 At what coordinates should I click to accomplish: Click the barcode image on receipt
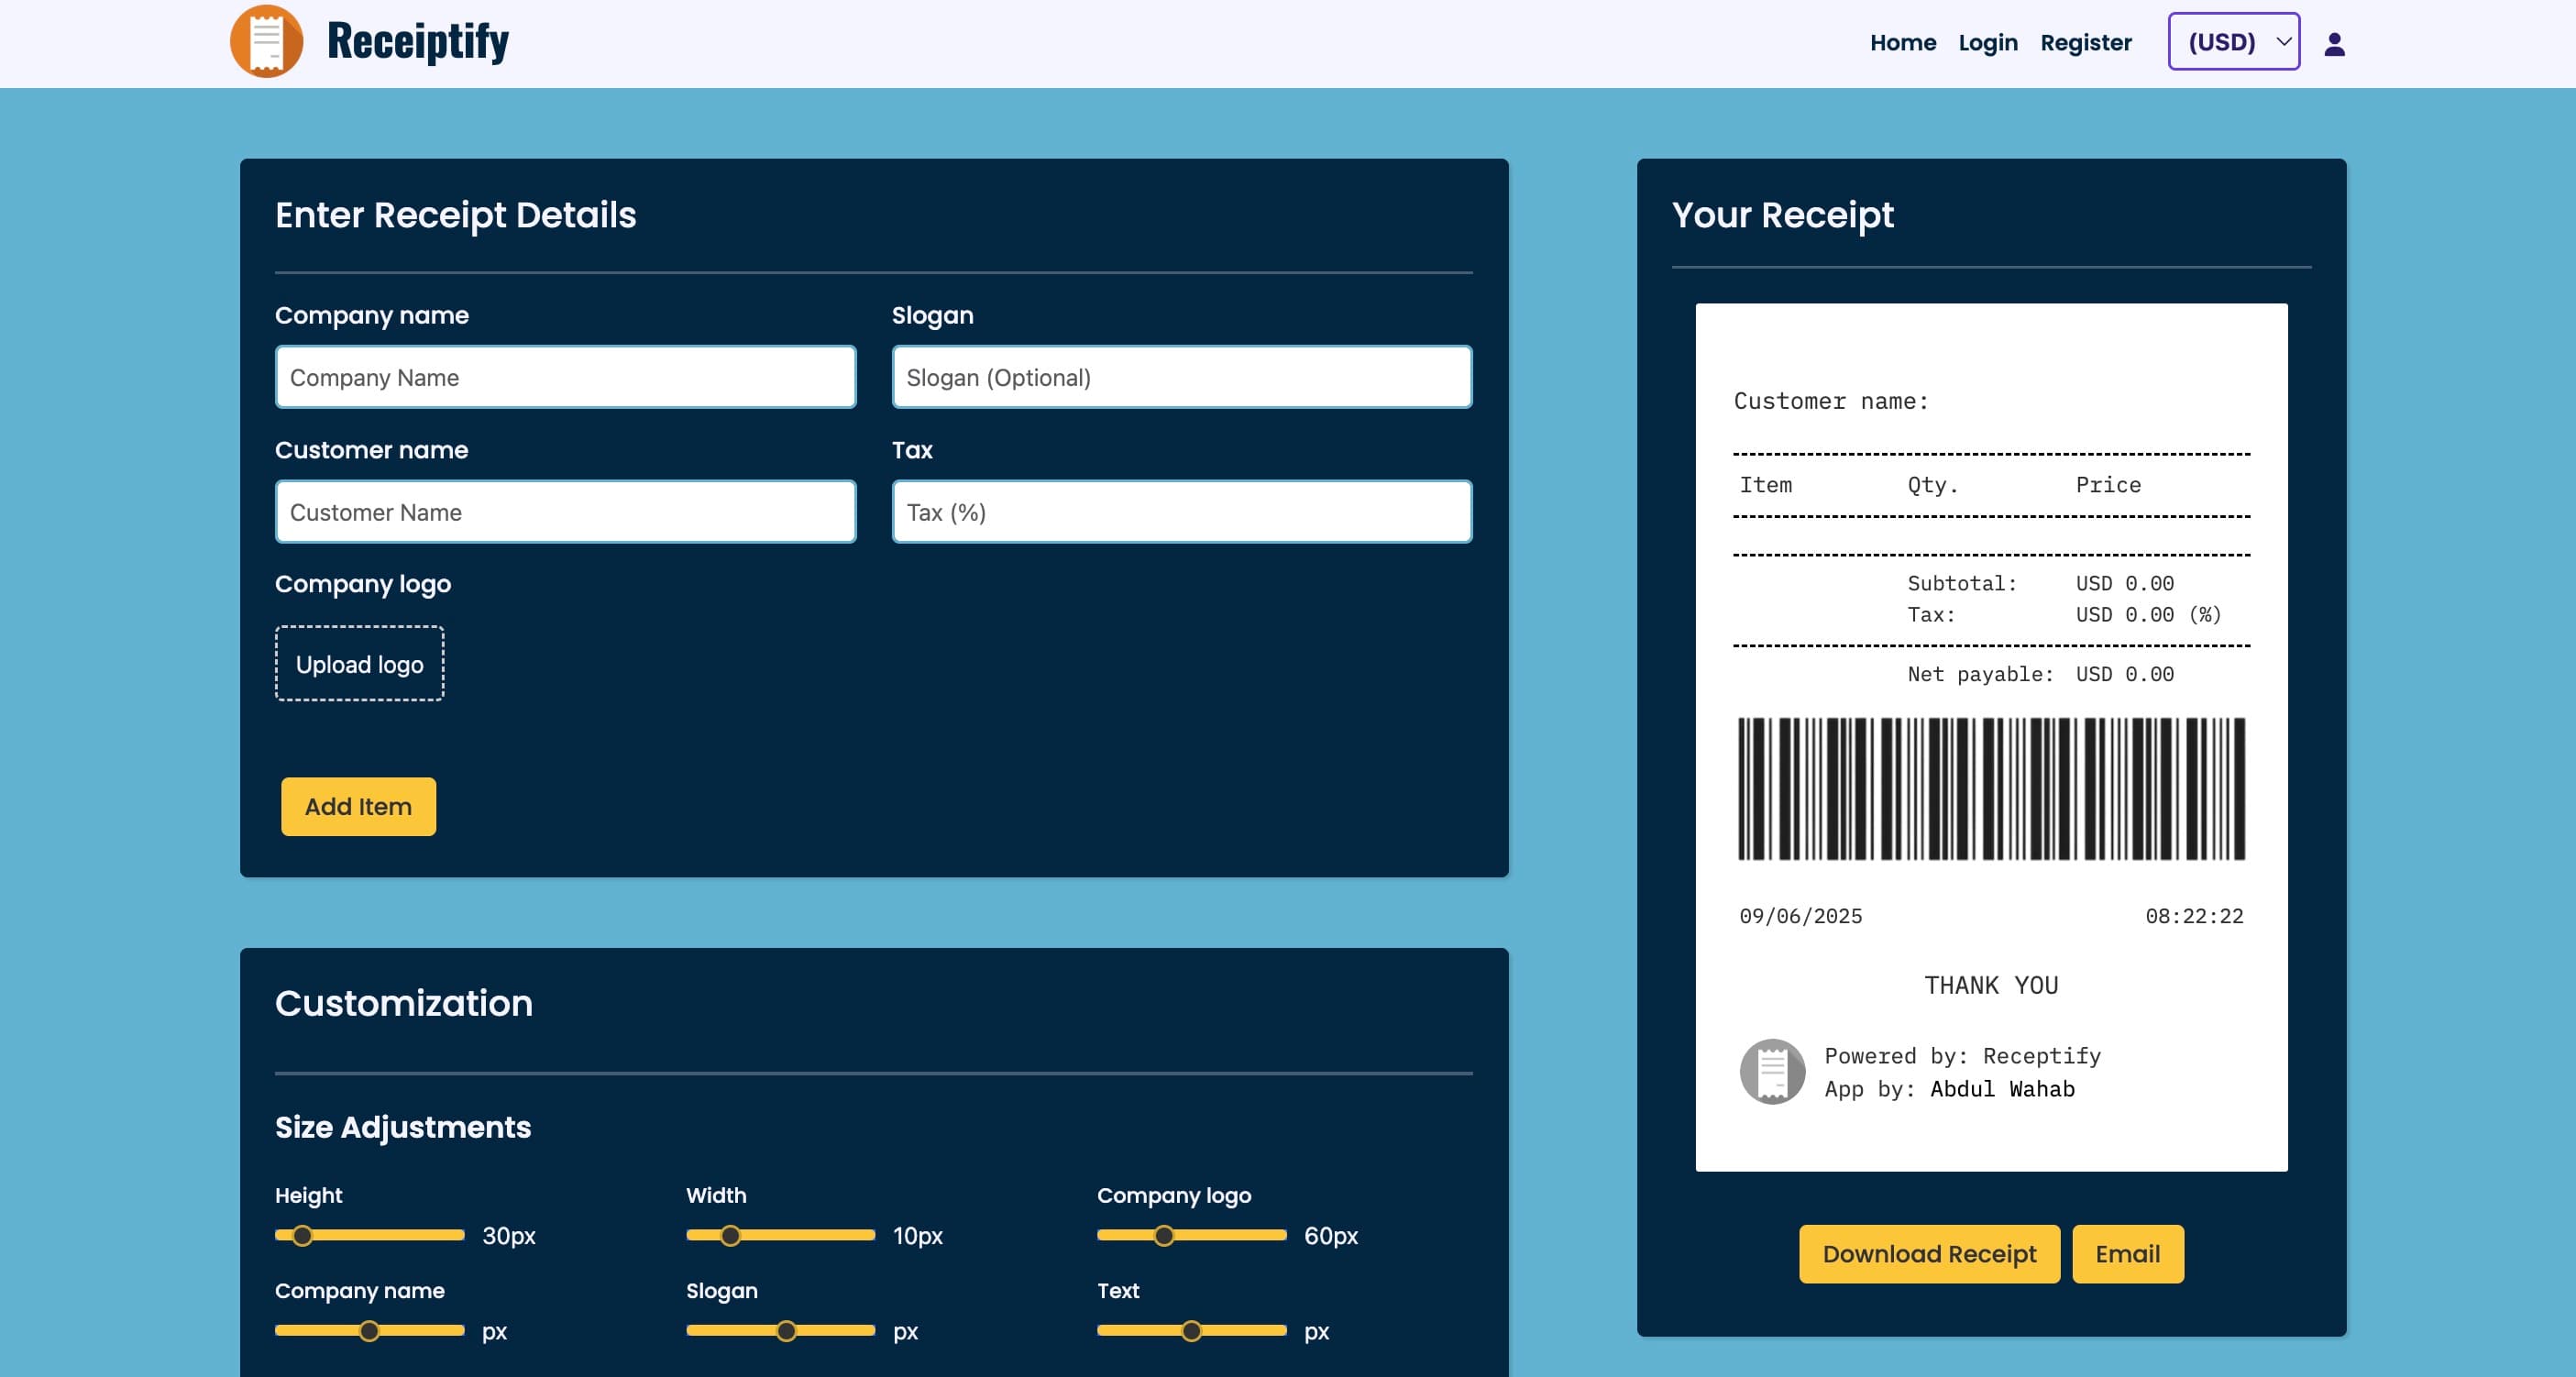[x=1991, y=789]
